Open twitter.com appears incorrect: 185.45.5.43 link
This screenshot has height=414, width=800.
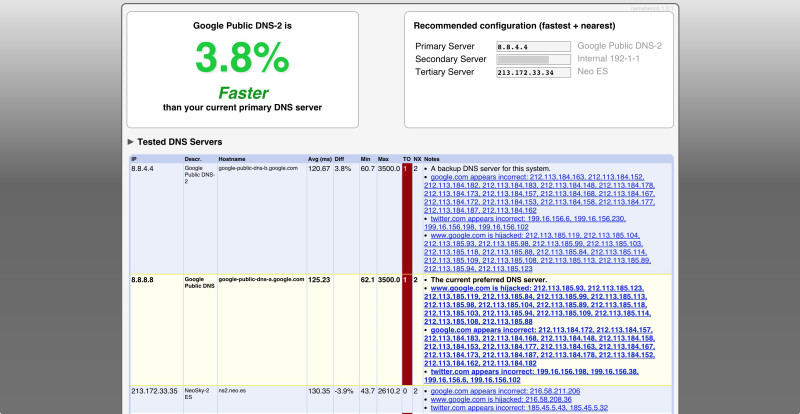519,407
